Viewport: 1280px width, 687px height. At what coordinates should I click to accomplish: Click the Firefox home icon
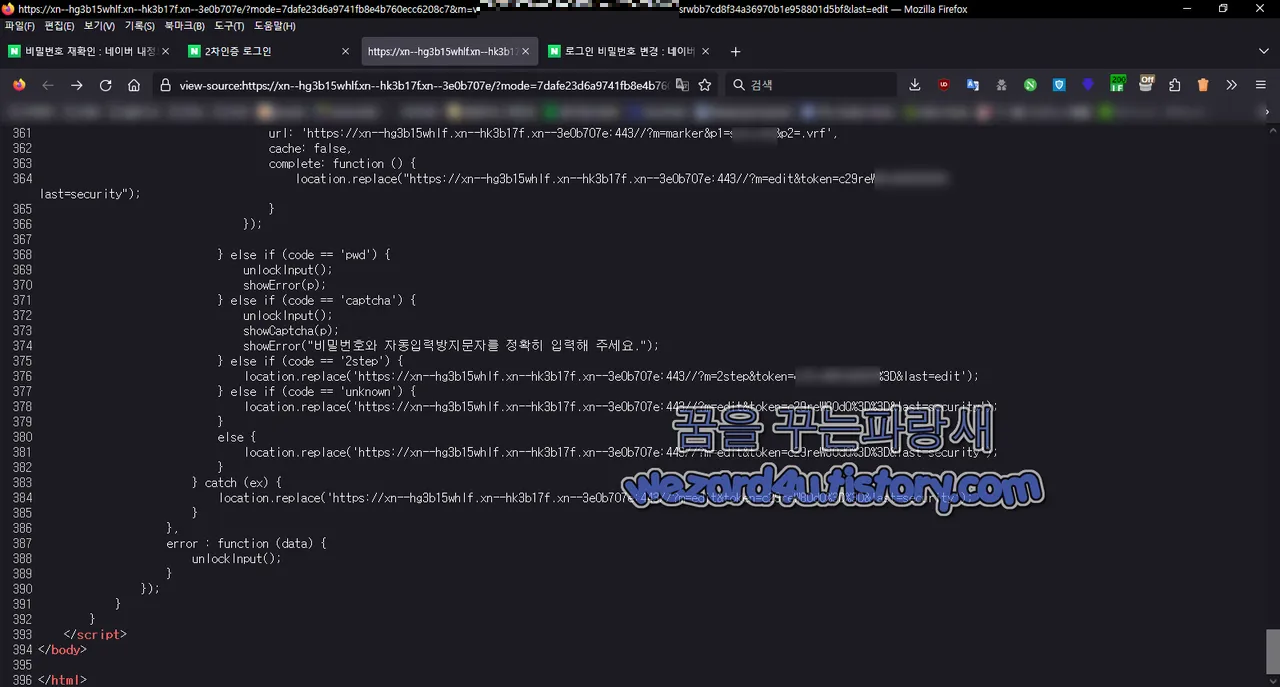coord(134,85)
